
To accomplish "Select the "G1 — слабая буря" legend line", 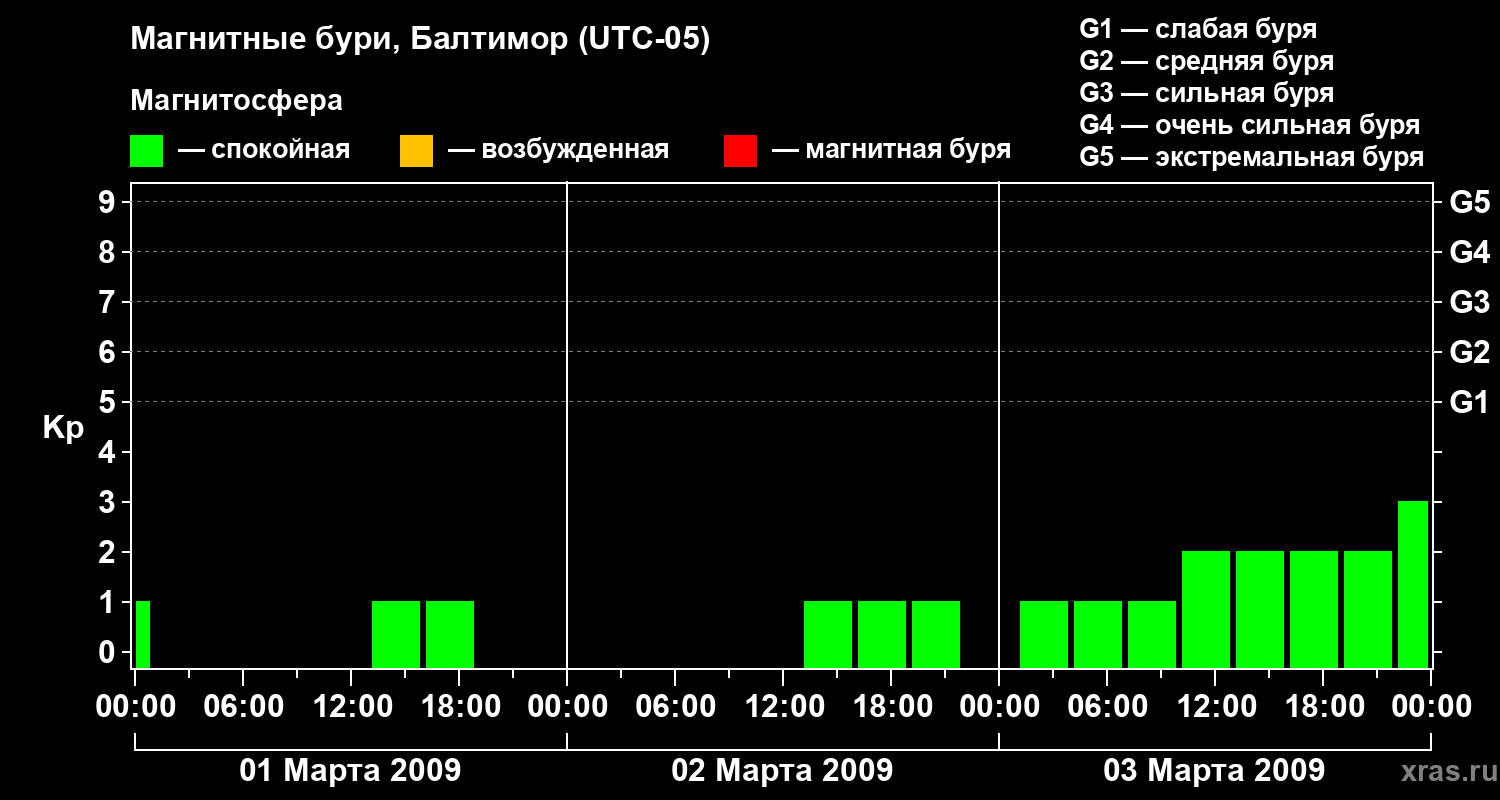I will 1198,29.
